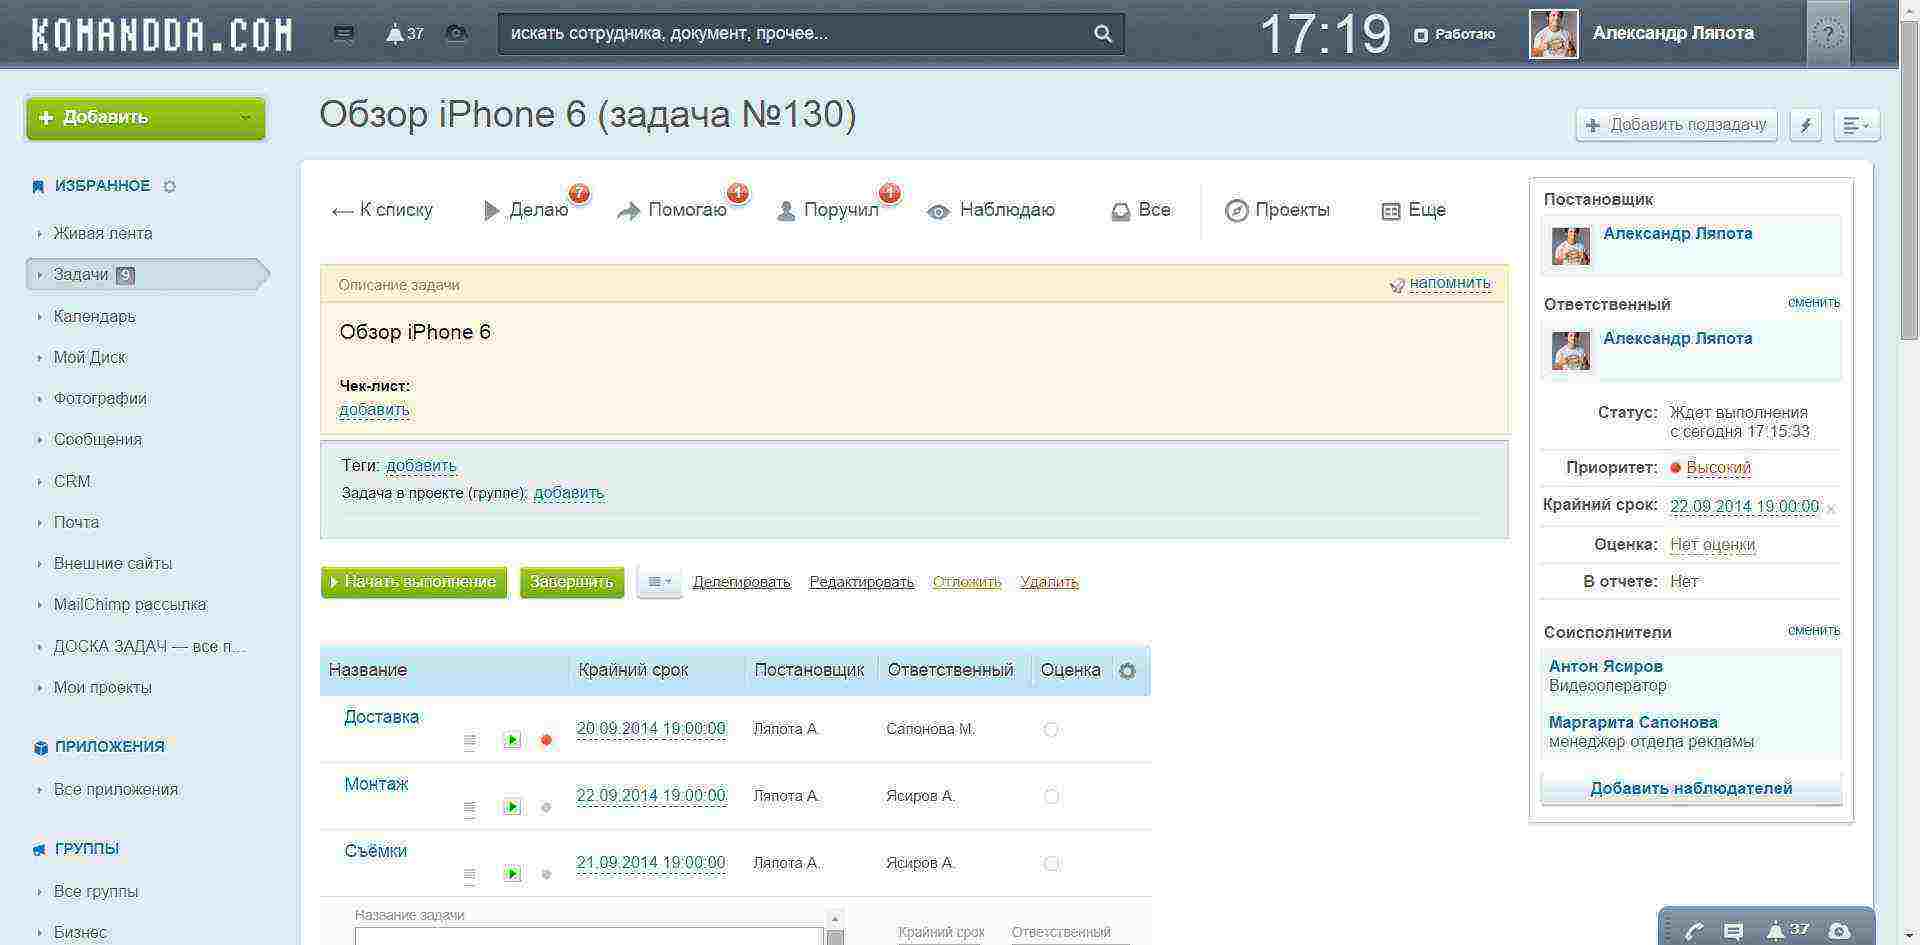Screen dimensions: 1920x945
Task: Start the Съёмки subtask with play icon
Action: [x=512, y=874]
